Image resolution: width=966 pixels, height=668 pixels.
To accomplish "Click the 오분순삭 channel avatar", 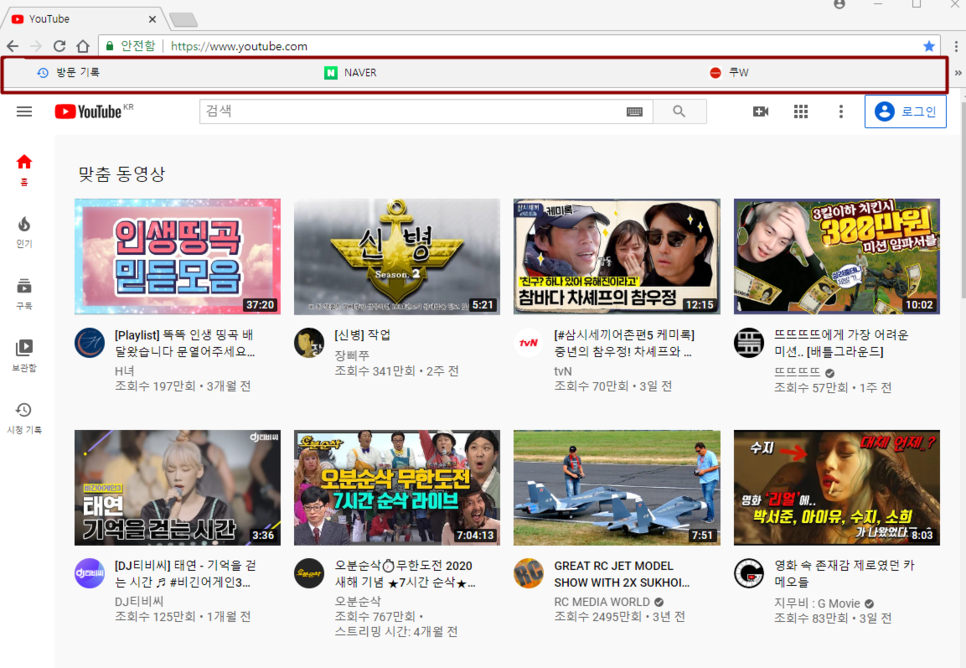I will pos(309,573).
